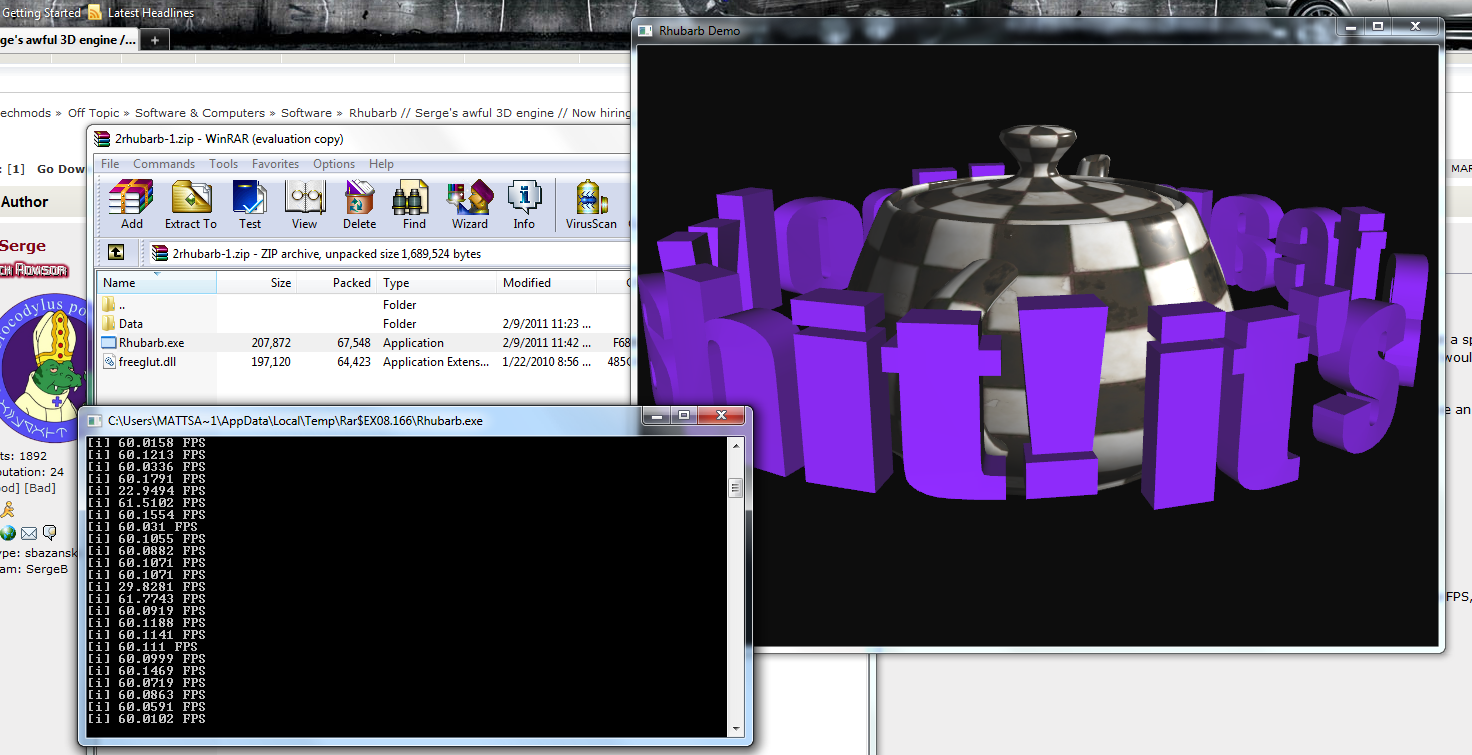This screenshot has height=755, width=1472.
Task: Click the console vertical scrollbar thumb
Action: tap(736, 488)
